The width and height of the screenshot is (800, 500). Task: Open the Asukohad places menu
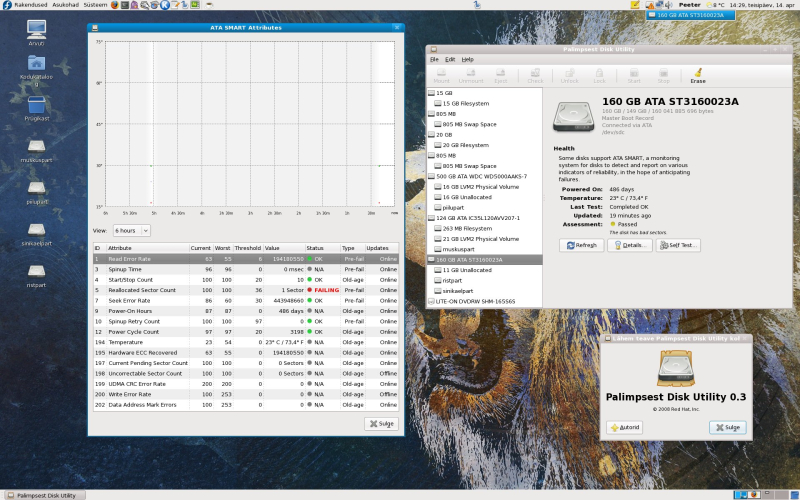65,5
